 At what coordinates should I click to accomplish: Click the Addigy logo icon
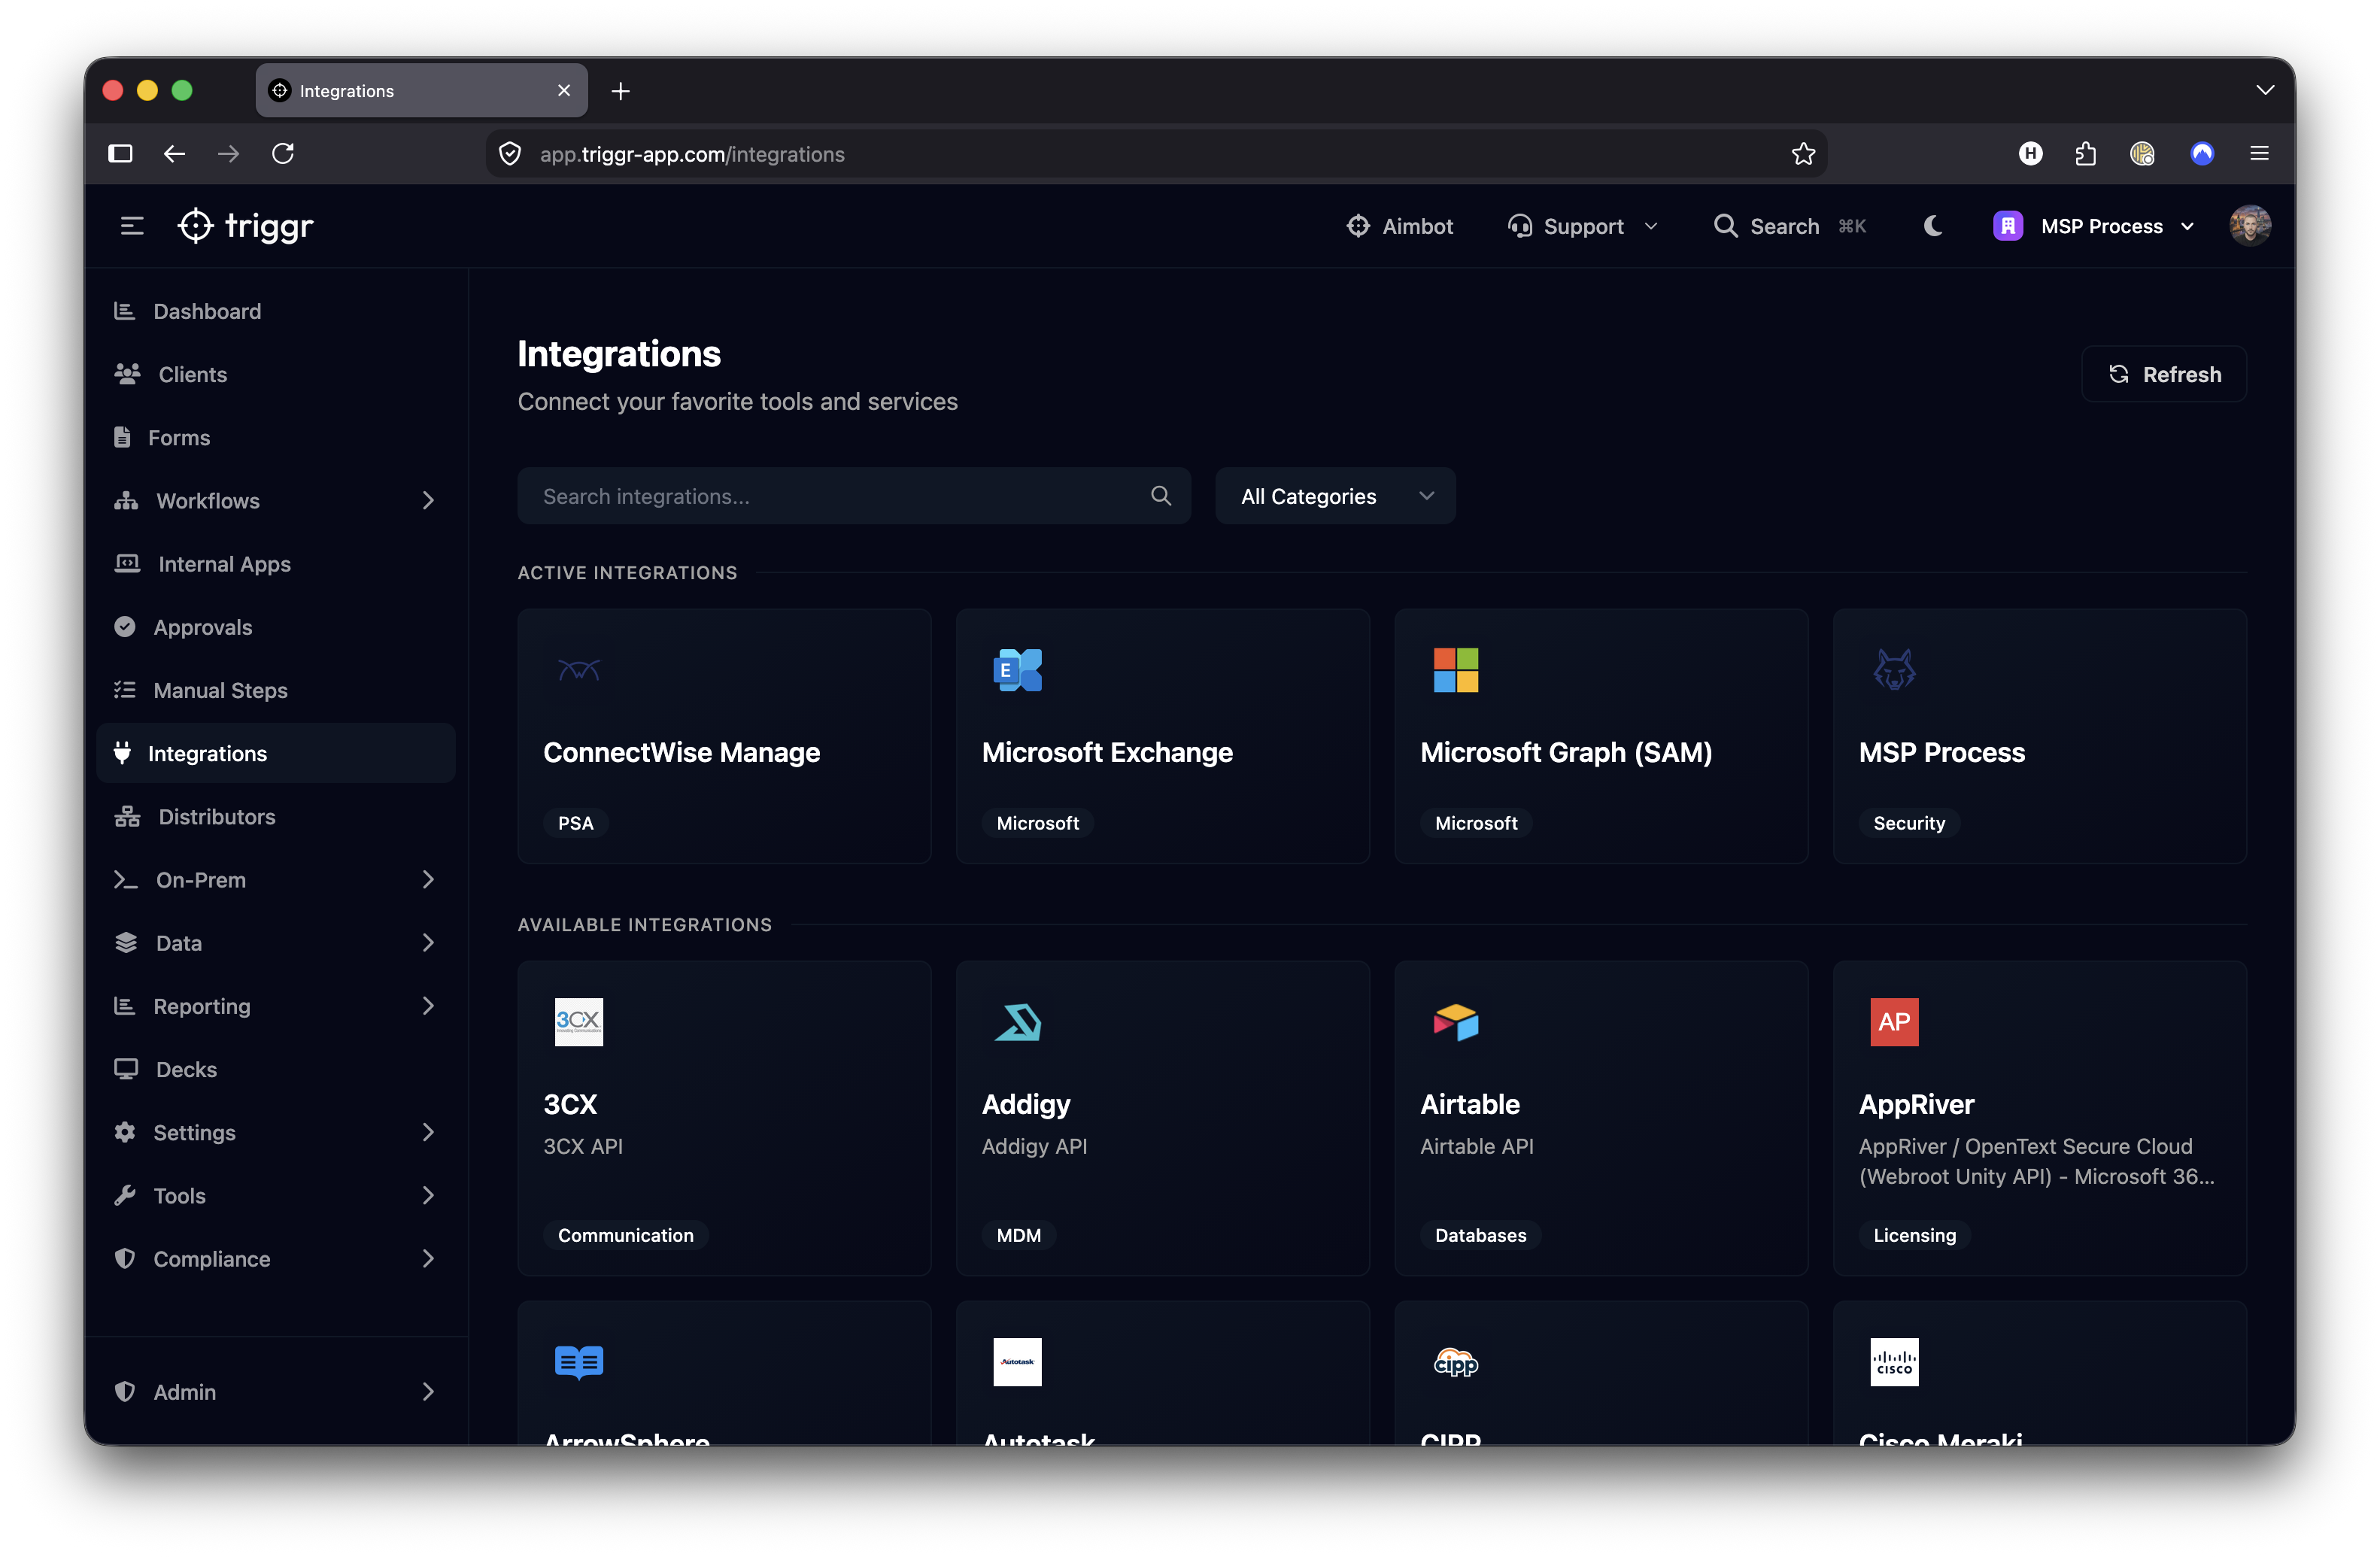[1017, 1022]
